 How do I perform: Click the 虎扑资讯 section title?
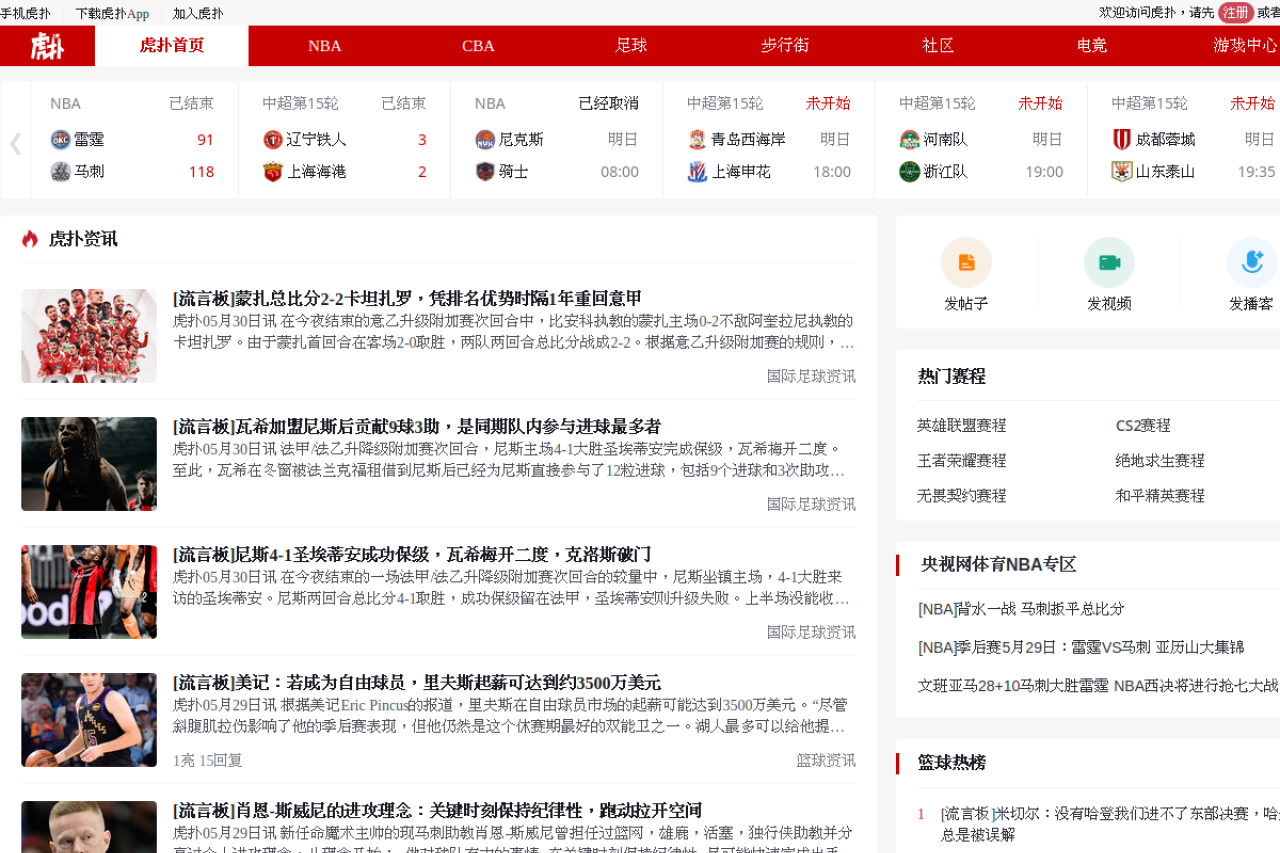[x=83, y=238]
